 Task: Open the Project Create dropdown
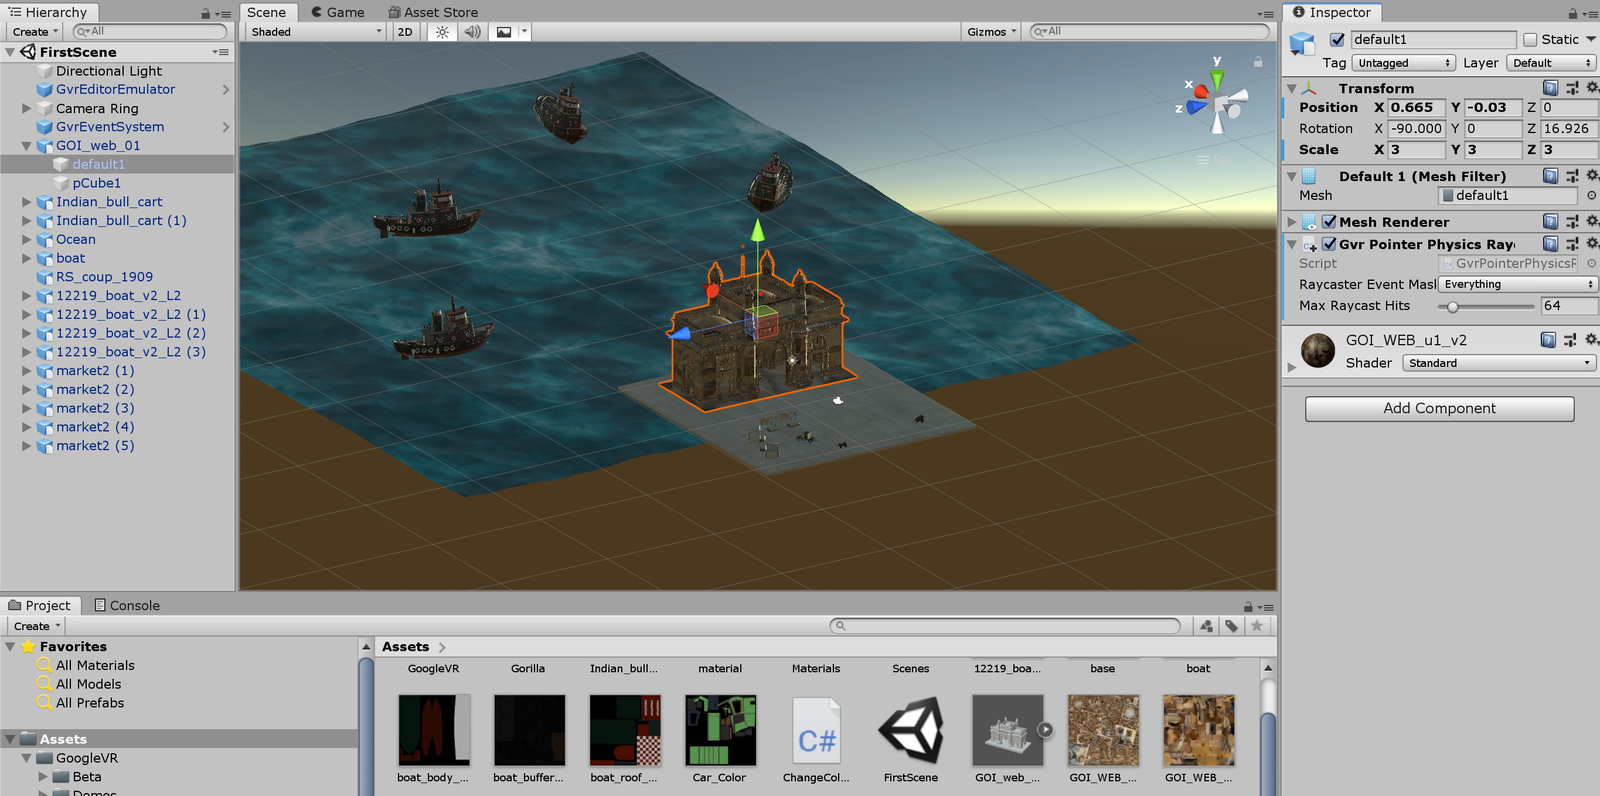(37, 626)
